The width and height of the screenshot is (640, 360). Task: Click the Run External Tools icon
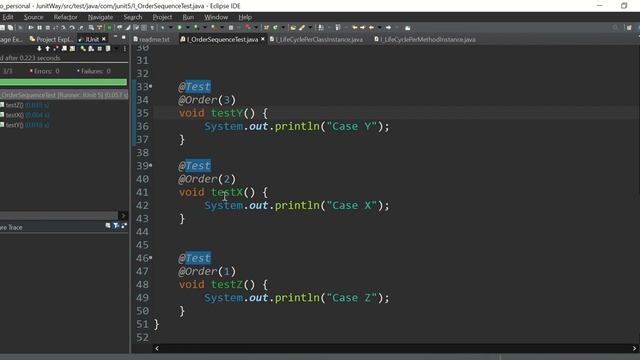(x=214, y=27)
